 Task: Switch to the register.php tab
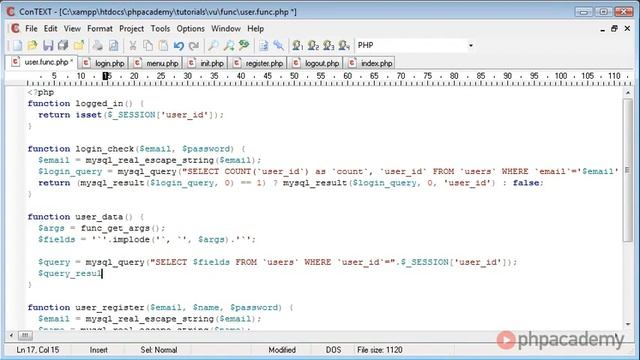tap(259, 63)
